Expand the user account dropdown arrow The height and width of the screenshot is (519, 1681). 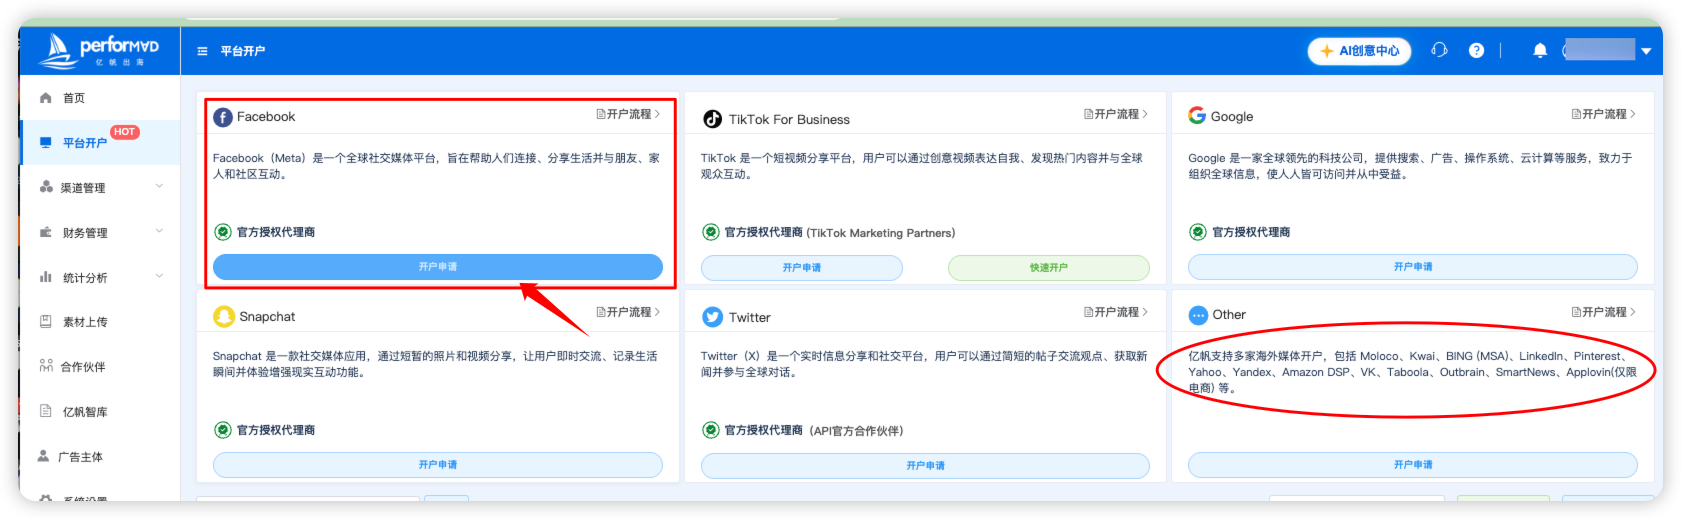coord(1645,51)
